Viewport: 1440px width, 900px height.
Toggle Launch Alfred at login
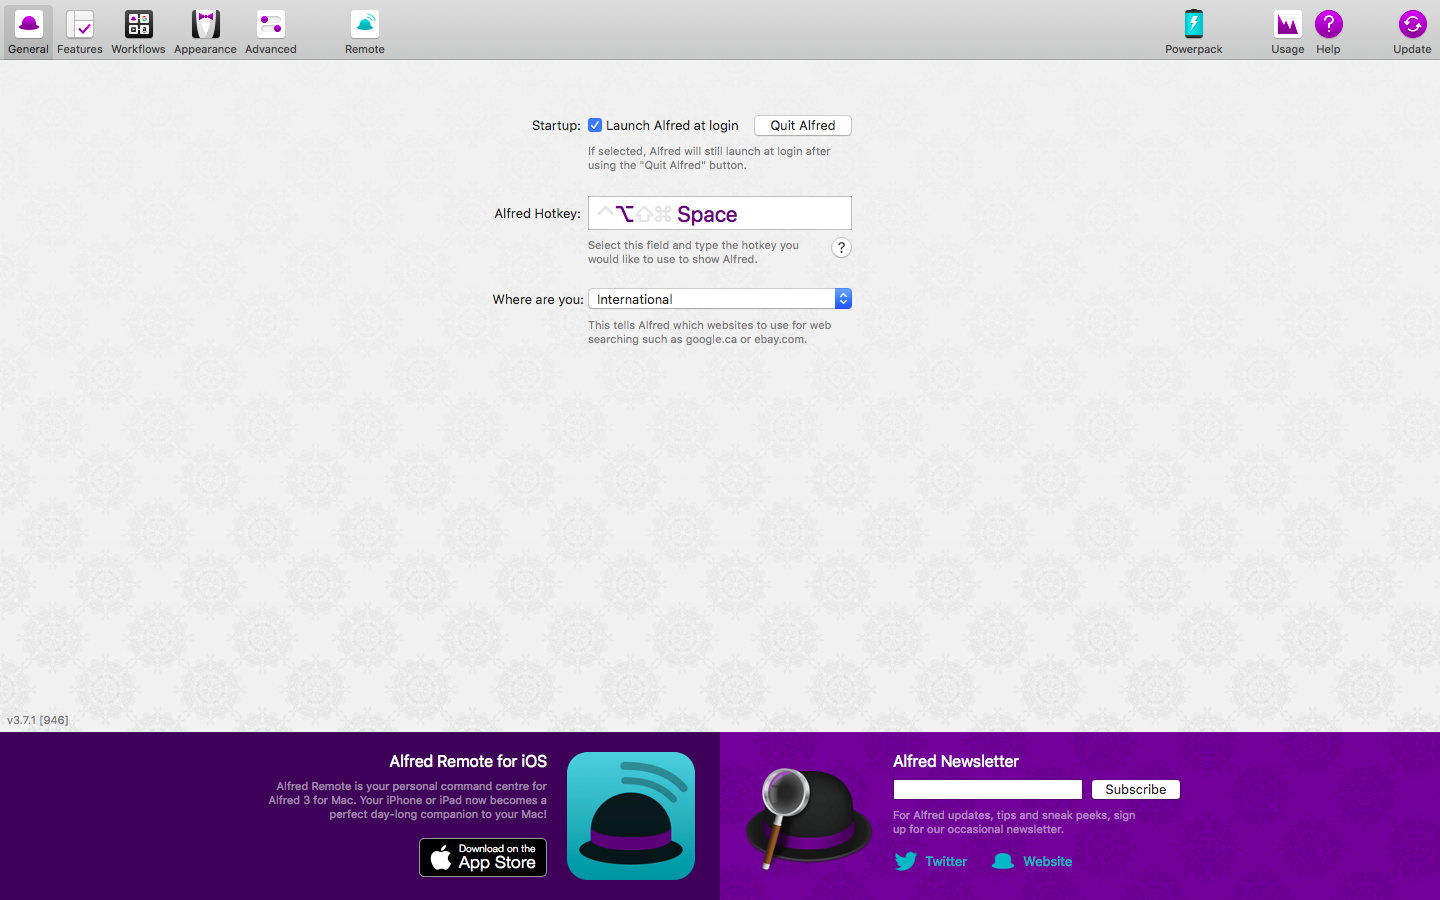click(595, 125)
